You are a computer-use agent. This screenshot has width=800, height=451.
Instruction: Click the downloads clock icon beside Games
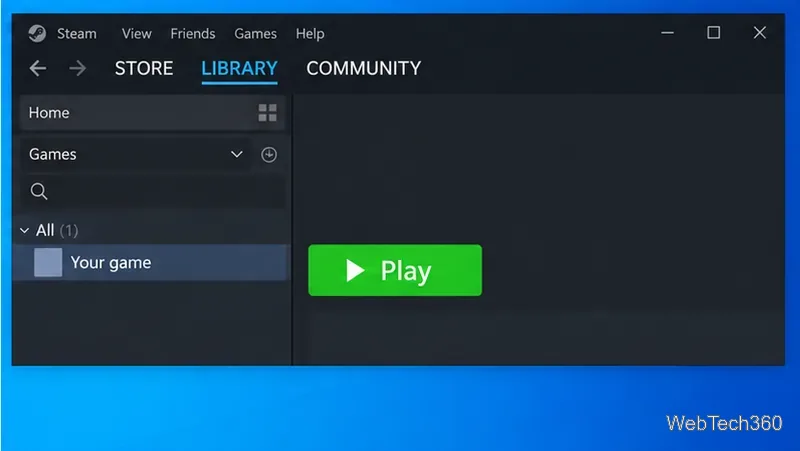pyautogui.click(x=269, y=155)
